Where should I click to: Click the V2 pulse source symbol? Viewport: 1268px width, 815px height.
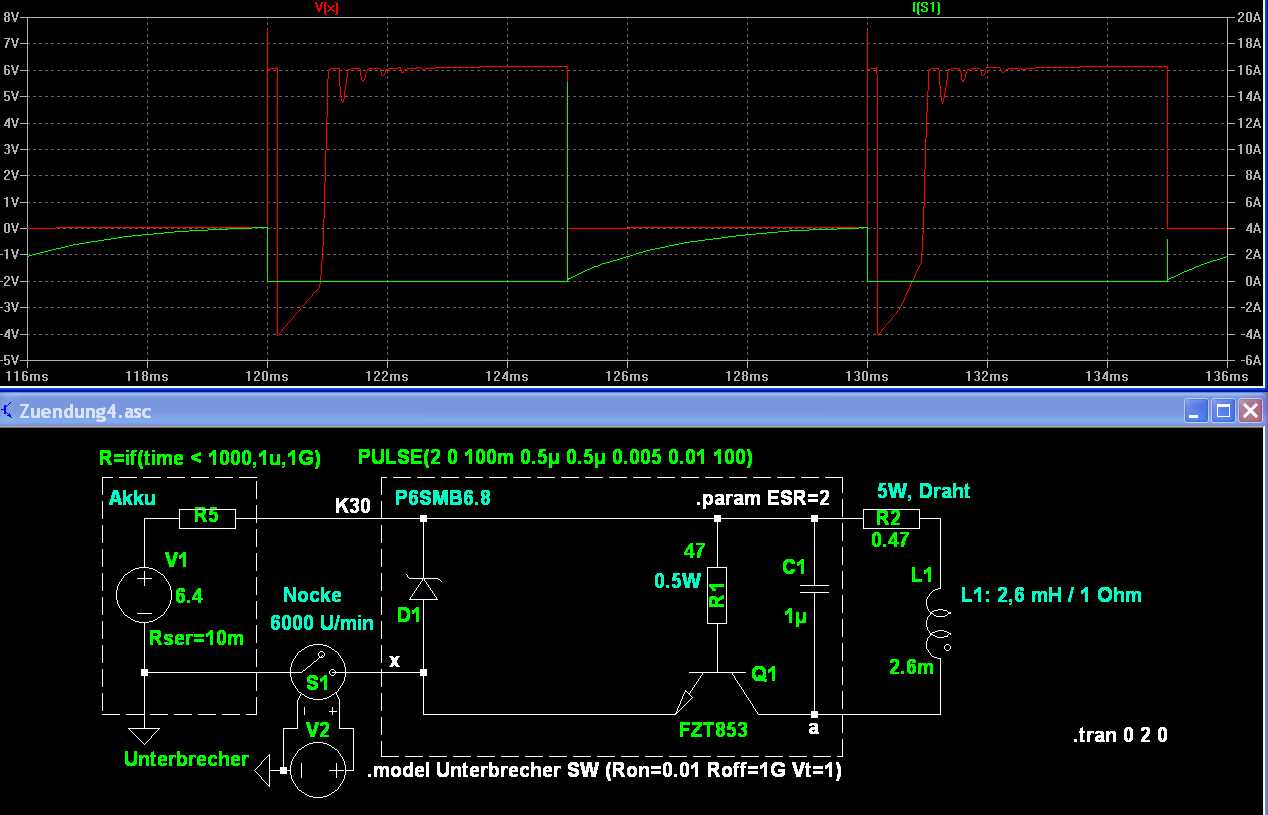coord(317,771)
